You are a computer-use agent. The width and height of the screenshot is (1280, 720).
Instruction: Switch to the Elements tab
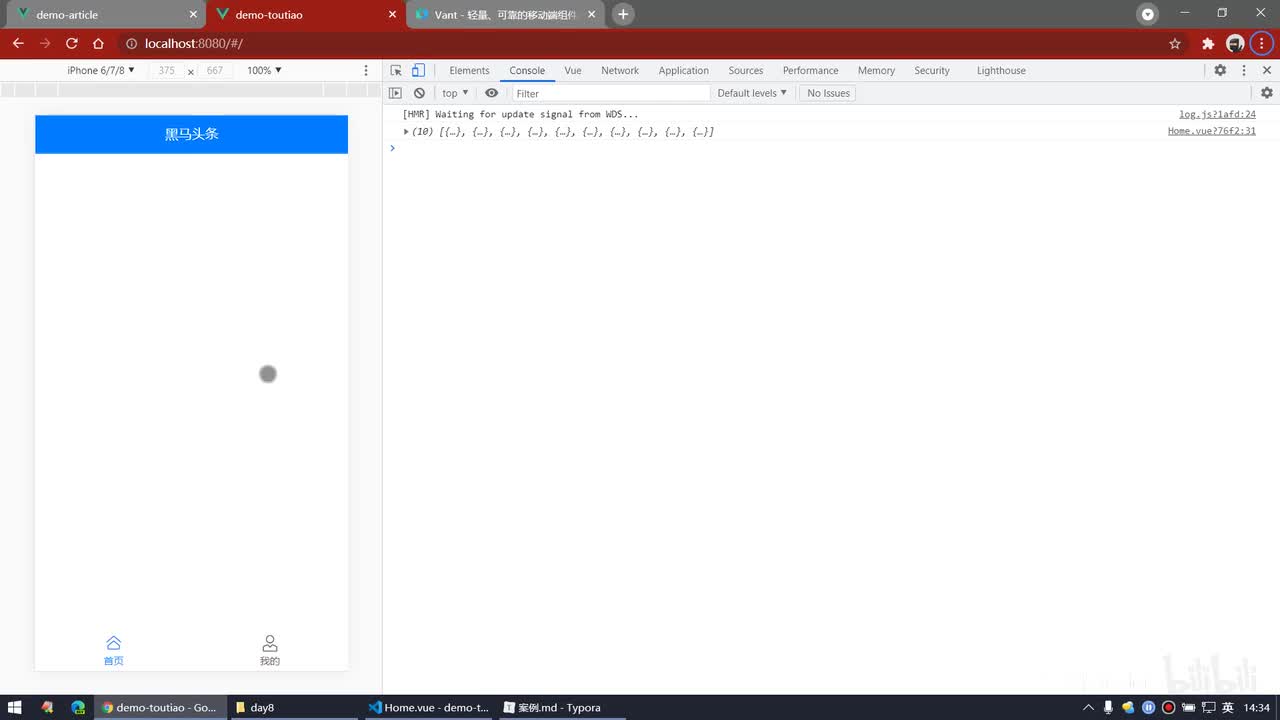coord(469,70)
